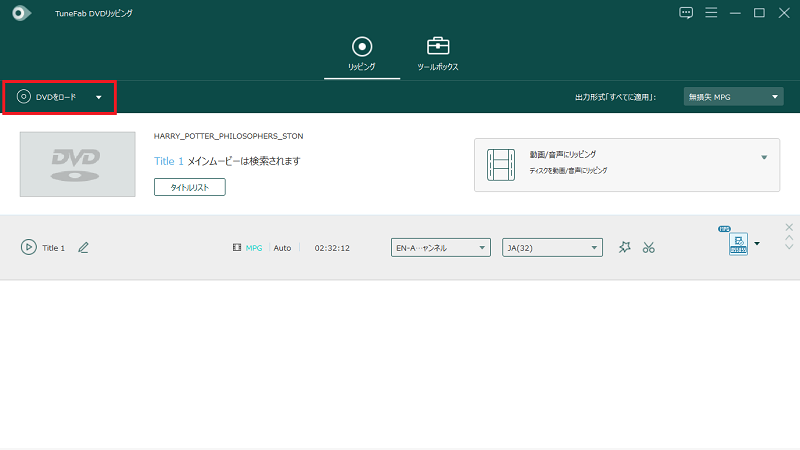Image resolution: width=800 pixels, height=450 pixels.
Task: Rename Title 1 with pencil icon
Action: [x=83, y=247]
